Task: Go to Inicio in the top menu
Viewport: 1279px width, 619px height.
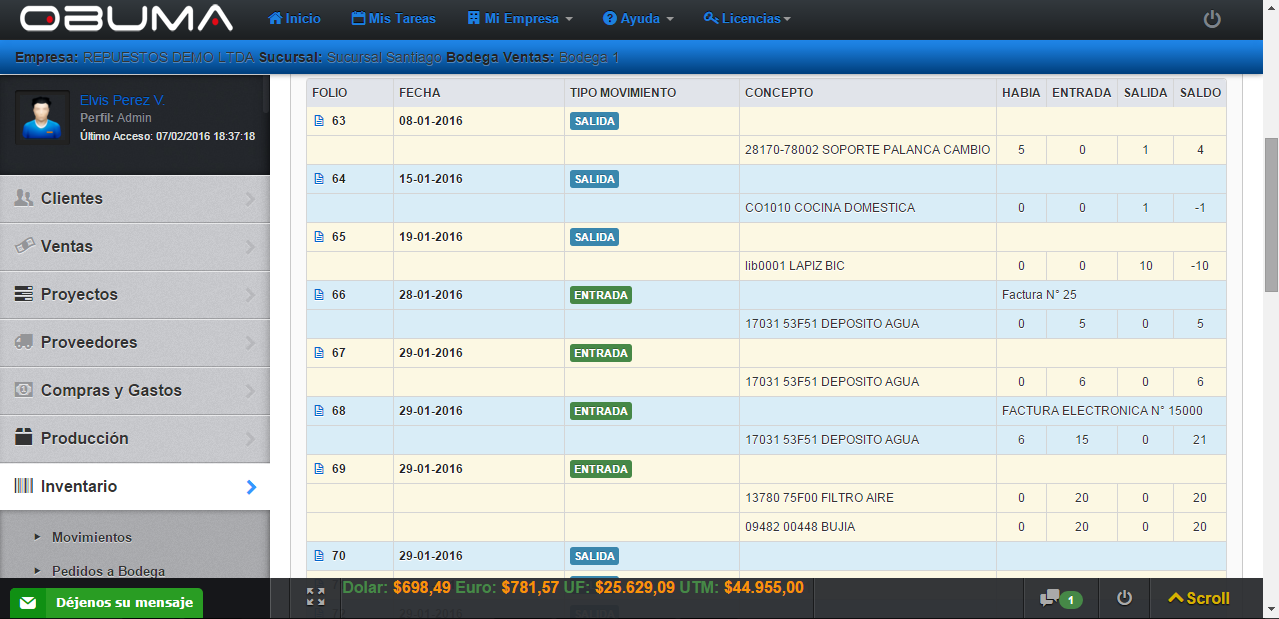Action: pos(295,19)
